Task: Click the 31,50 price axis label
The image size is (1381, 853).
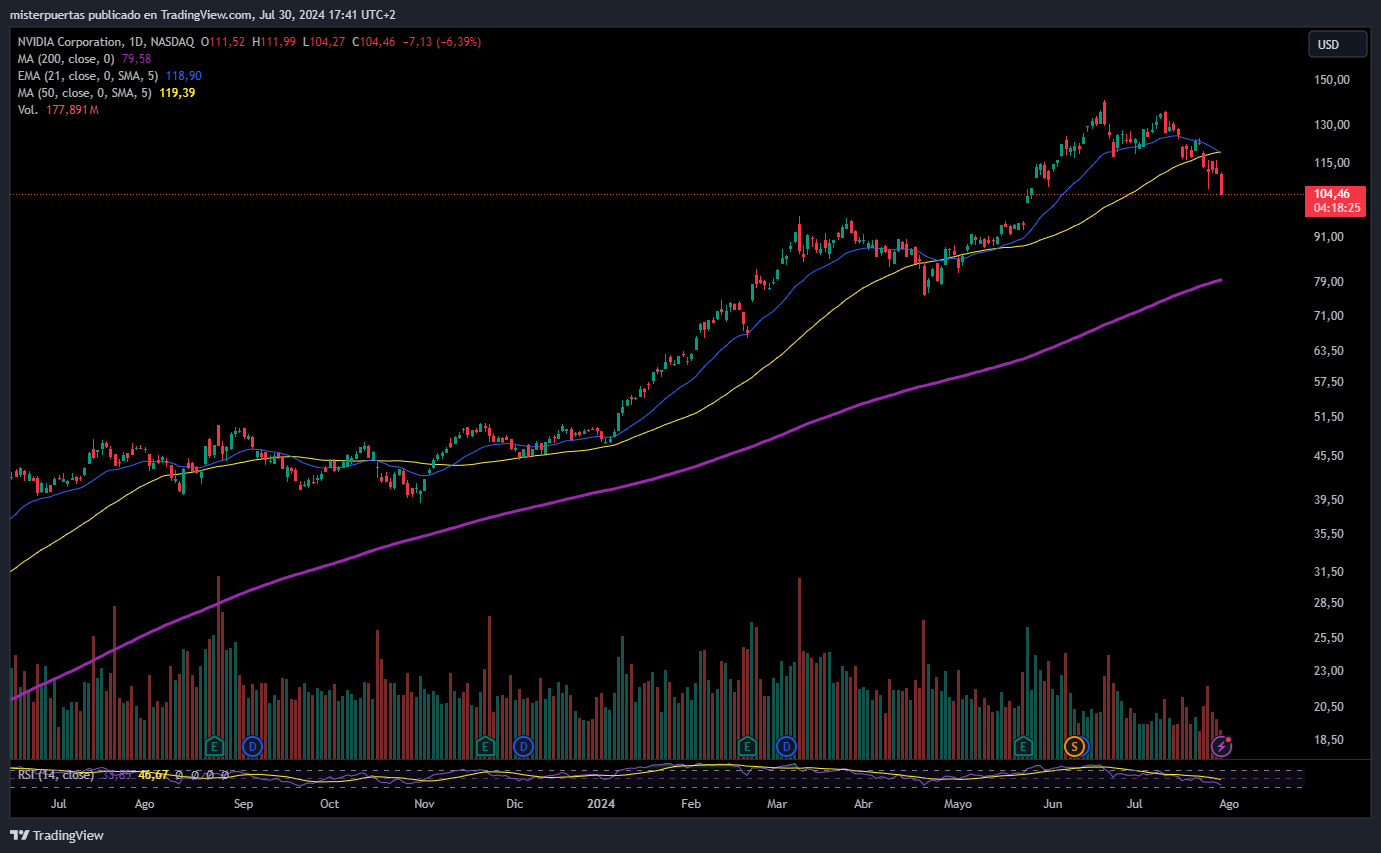Action: (x=1327, y=572)
